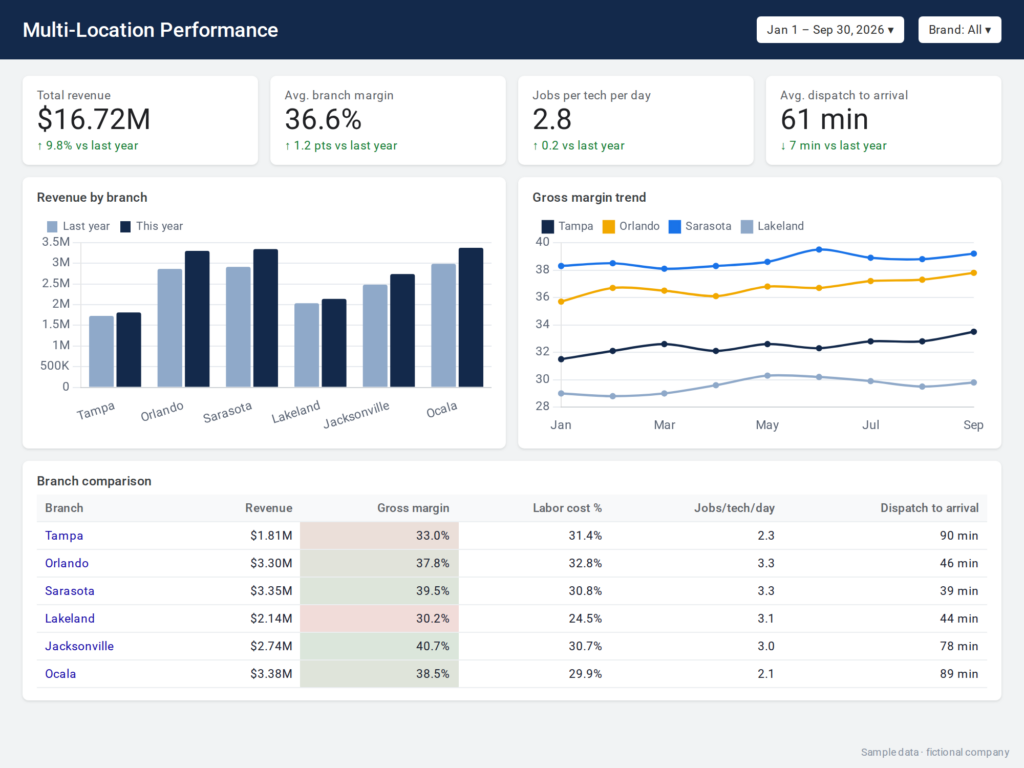The height and width of the screenshot is (768, 1024).
Task: Sort by the Labor cost % column header
Action: coord(567,508)
